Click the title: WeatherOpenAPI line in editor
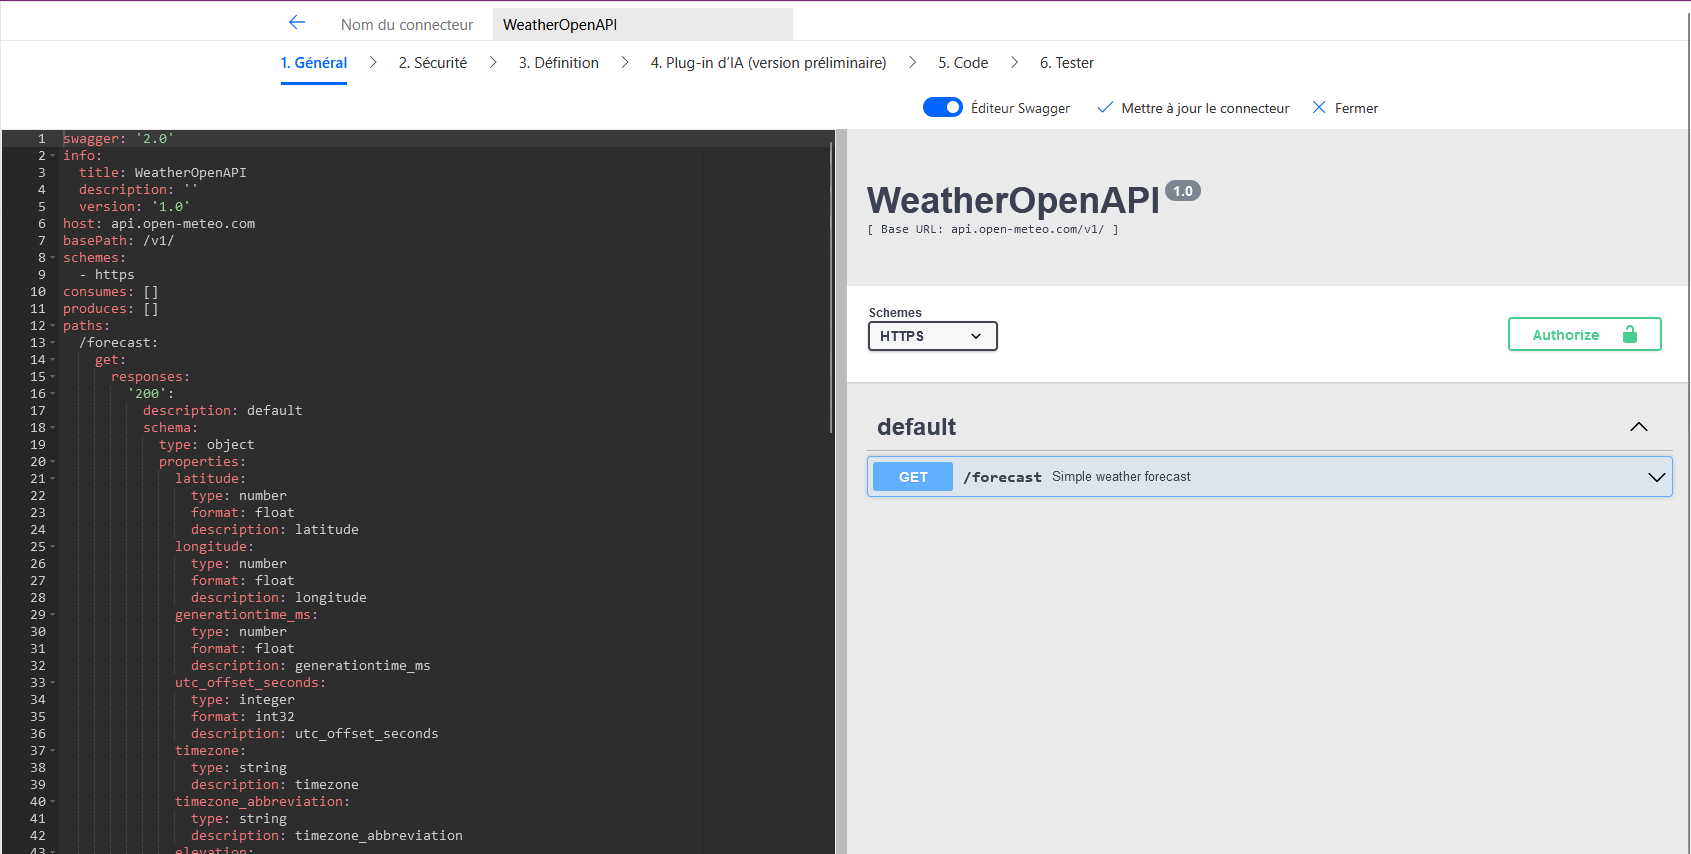 pos(163,173)
